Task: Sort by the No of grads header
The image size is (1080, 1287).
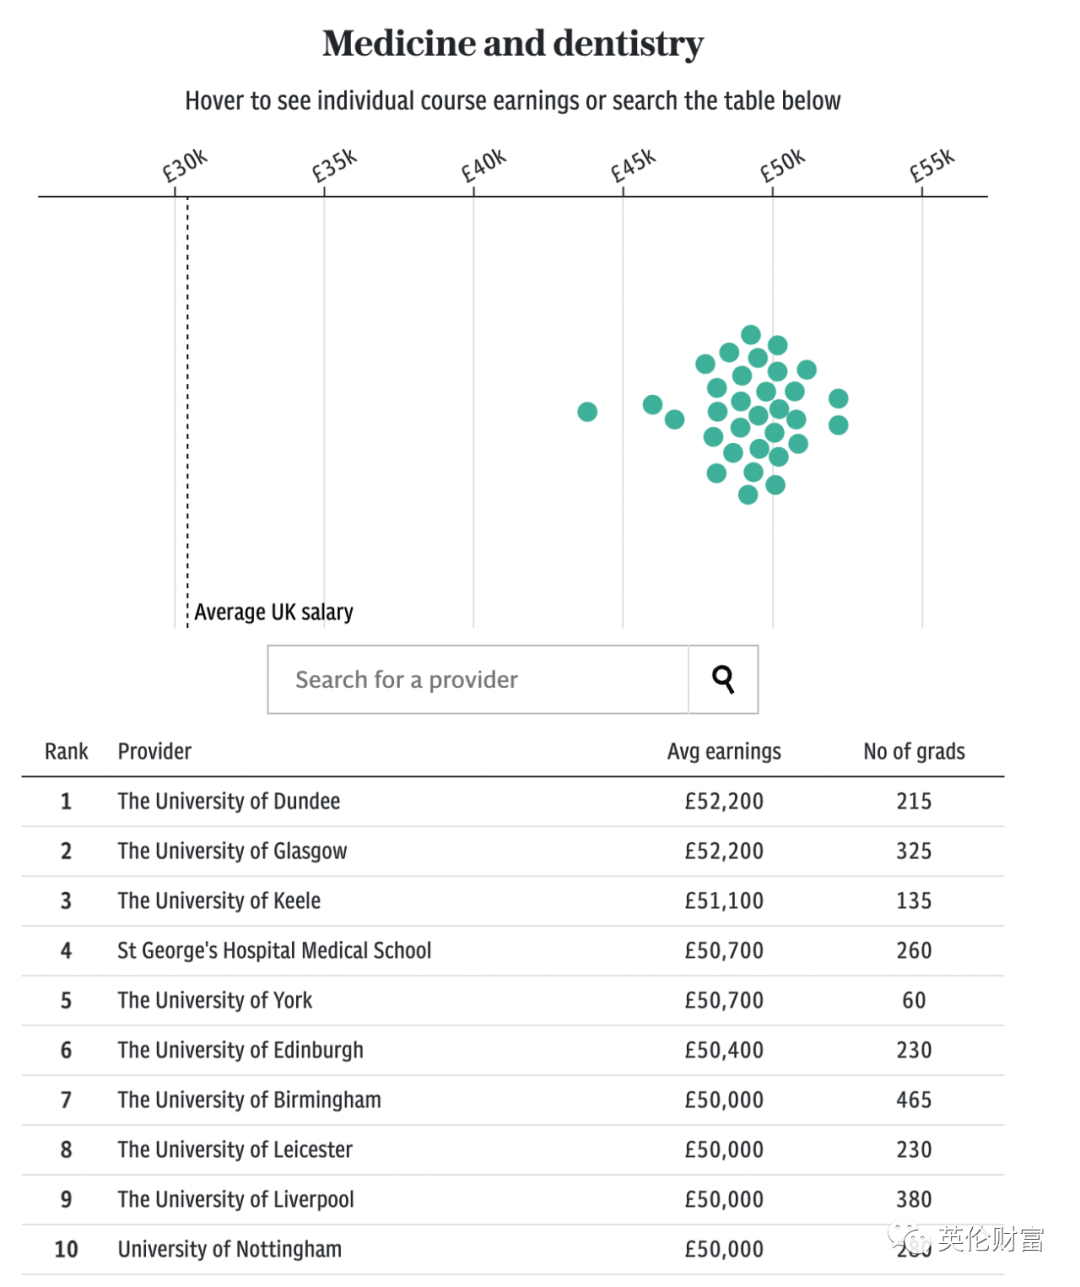Action: pyautogui.click(x=913, y=751)
